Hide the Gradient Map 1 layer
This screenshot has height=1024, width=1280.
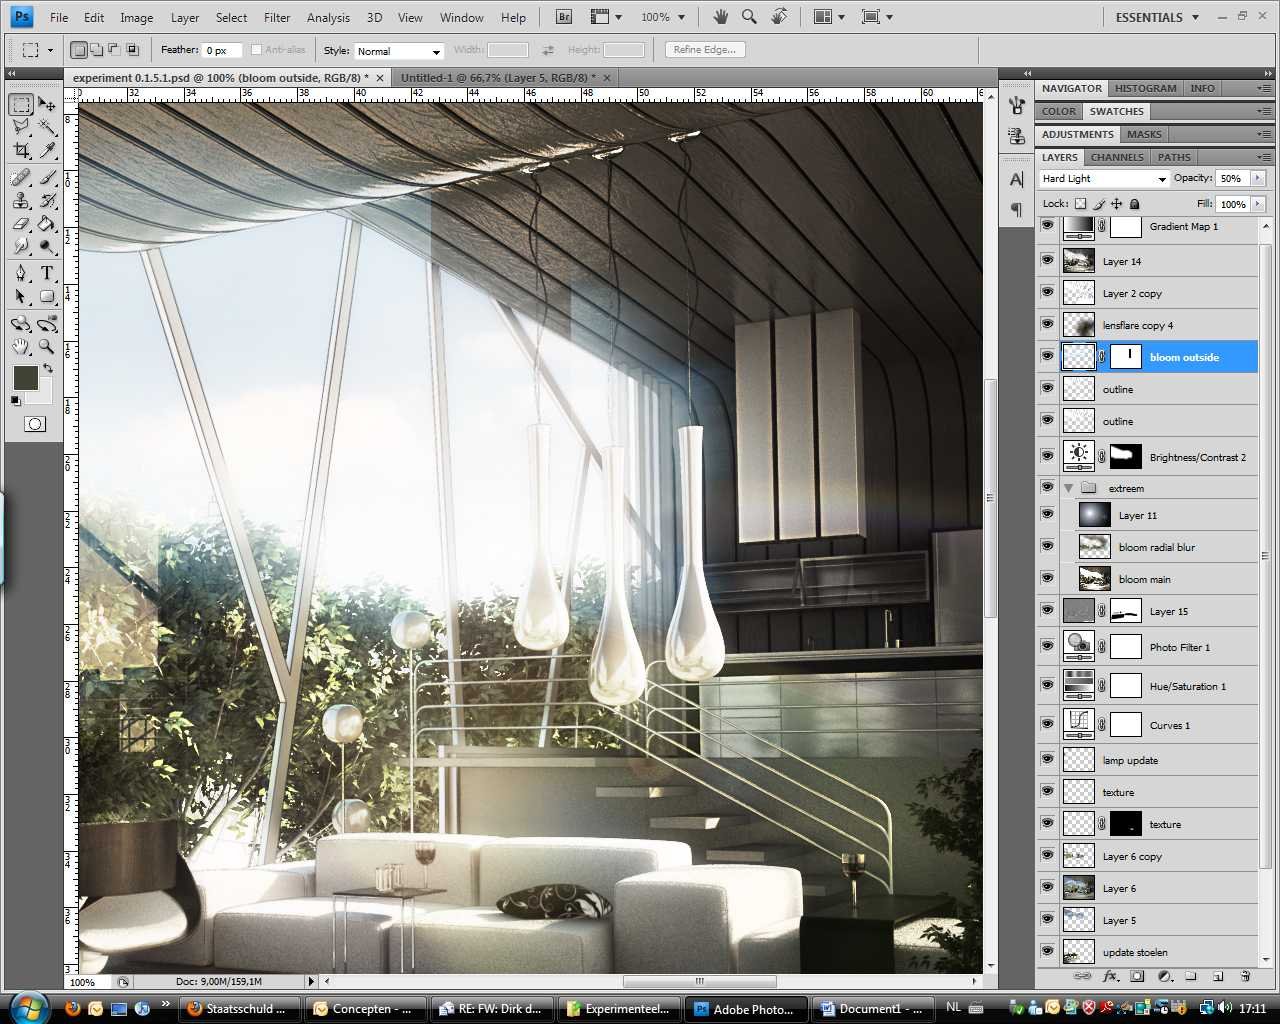point(1047,226)
